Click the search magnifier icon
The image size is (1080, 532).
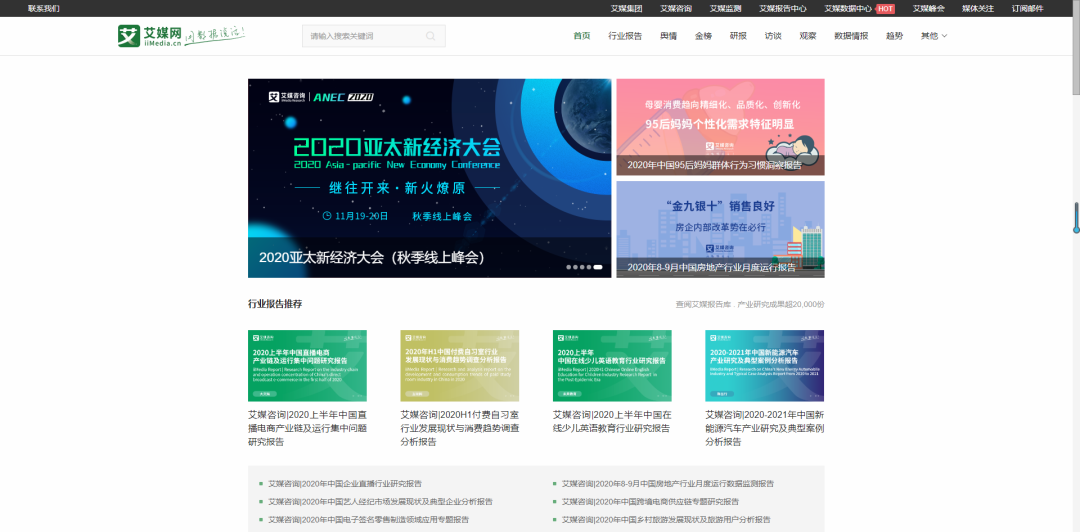(x=430, y=36)
